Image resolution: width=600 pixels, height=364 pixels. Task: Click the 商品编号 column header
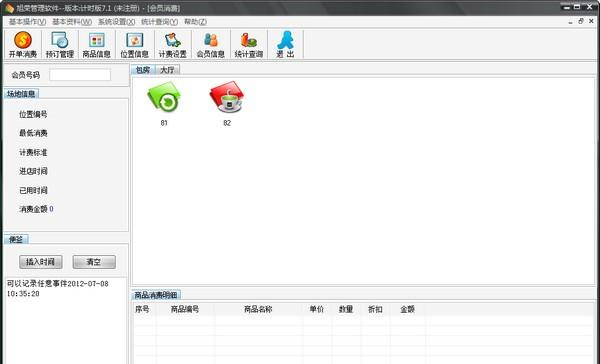point(185,309)
